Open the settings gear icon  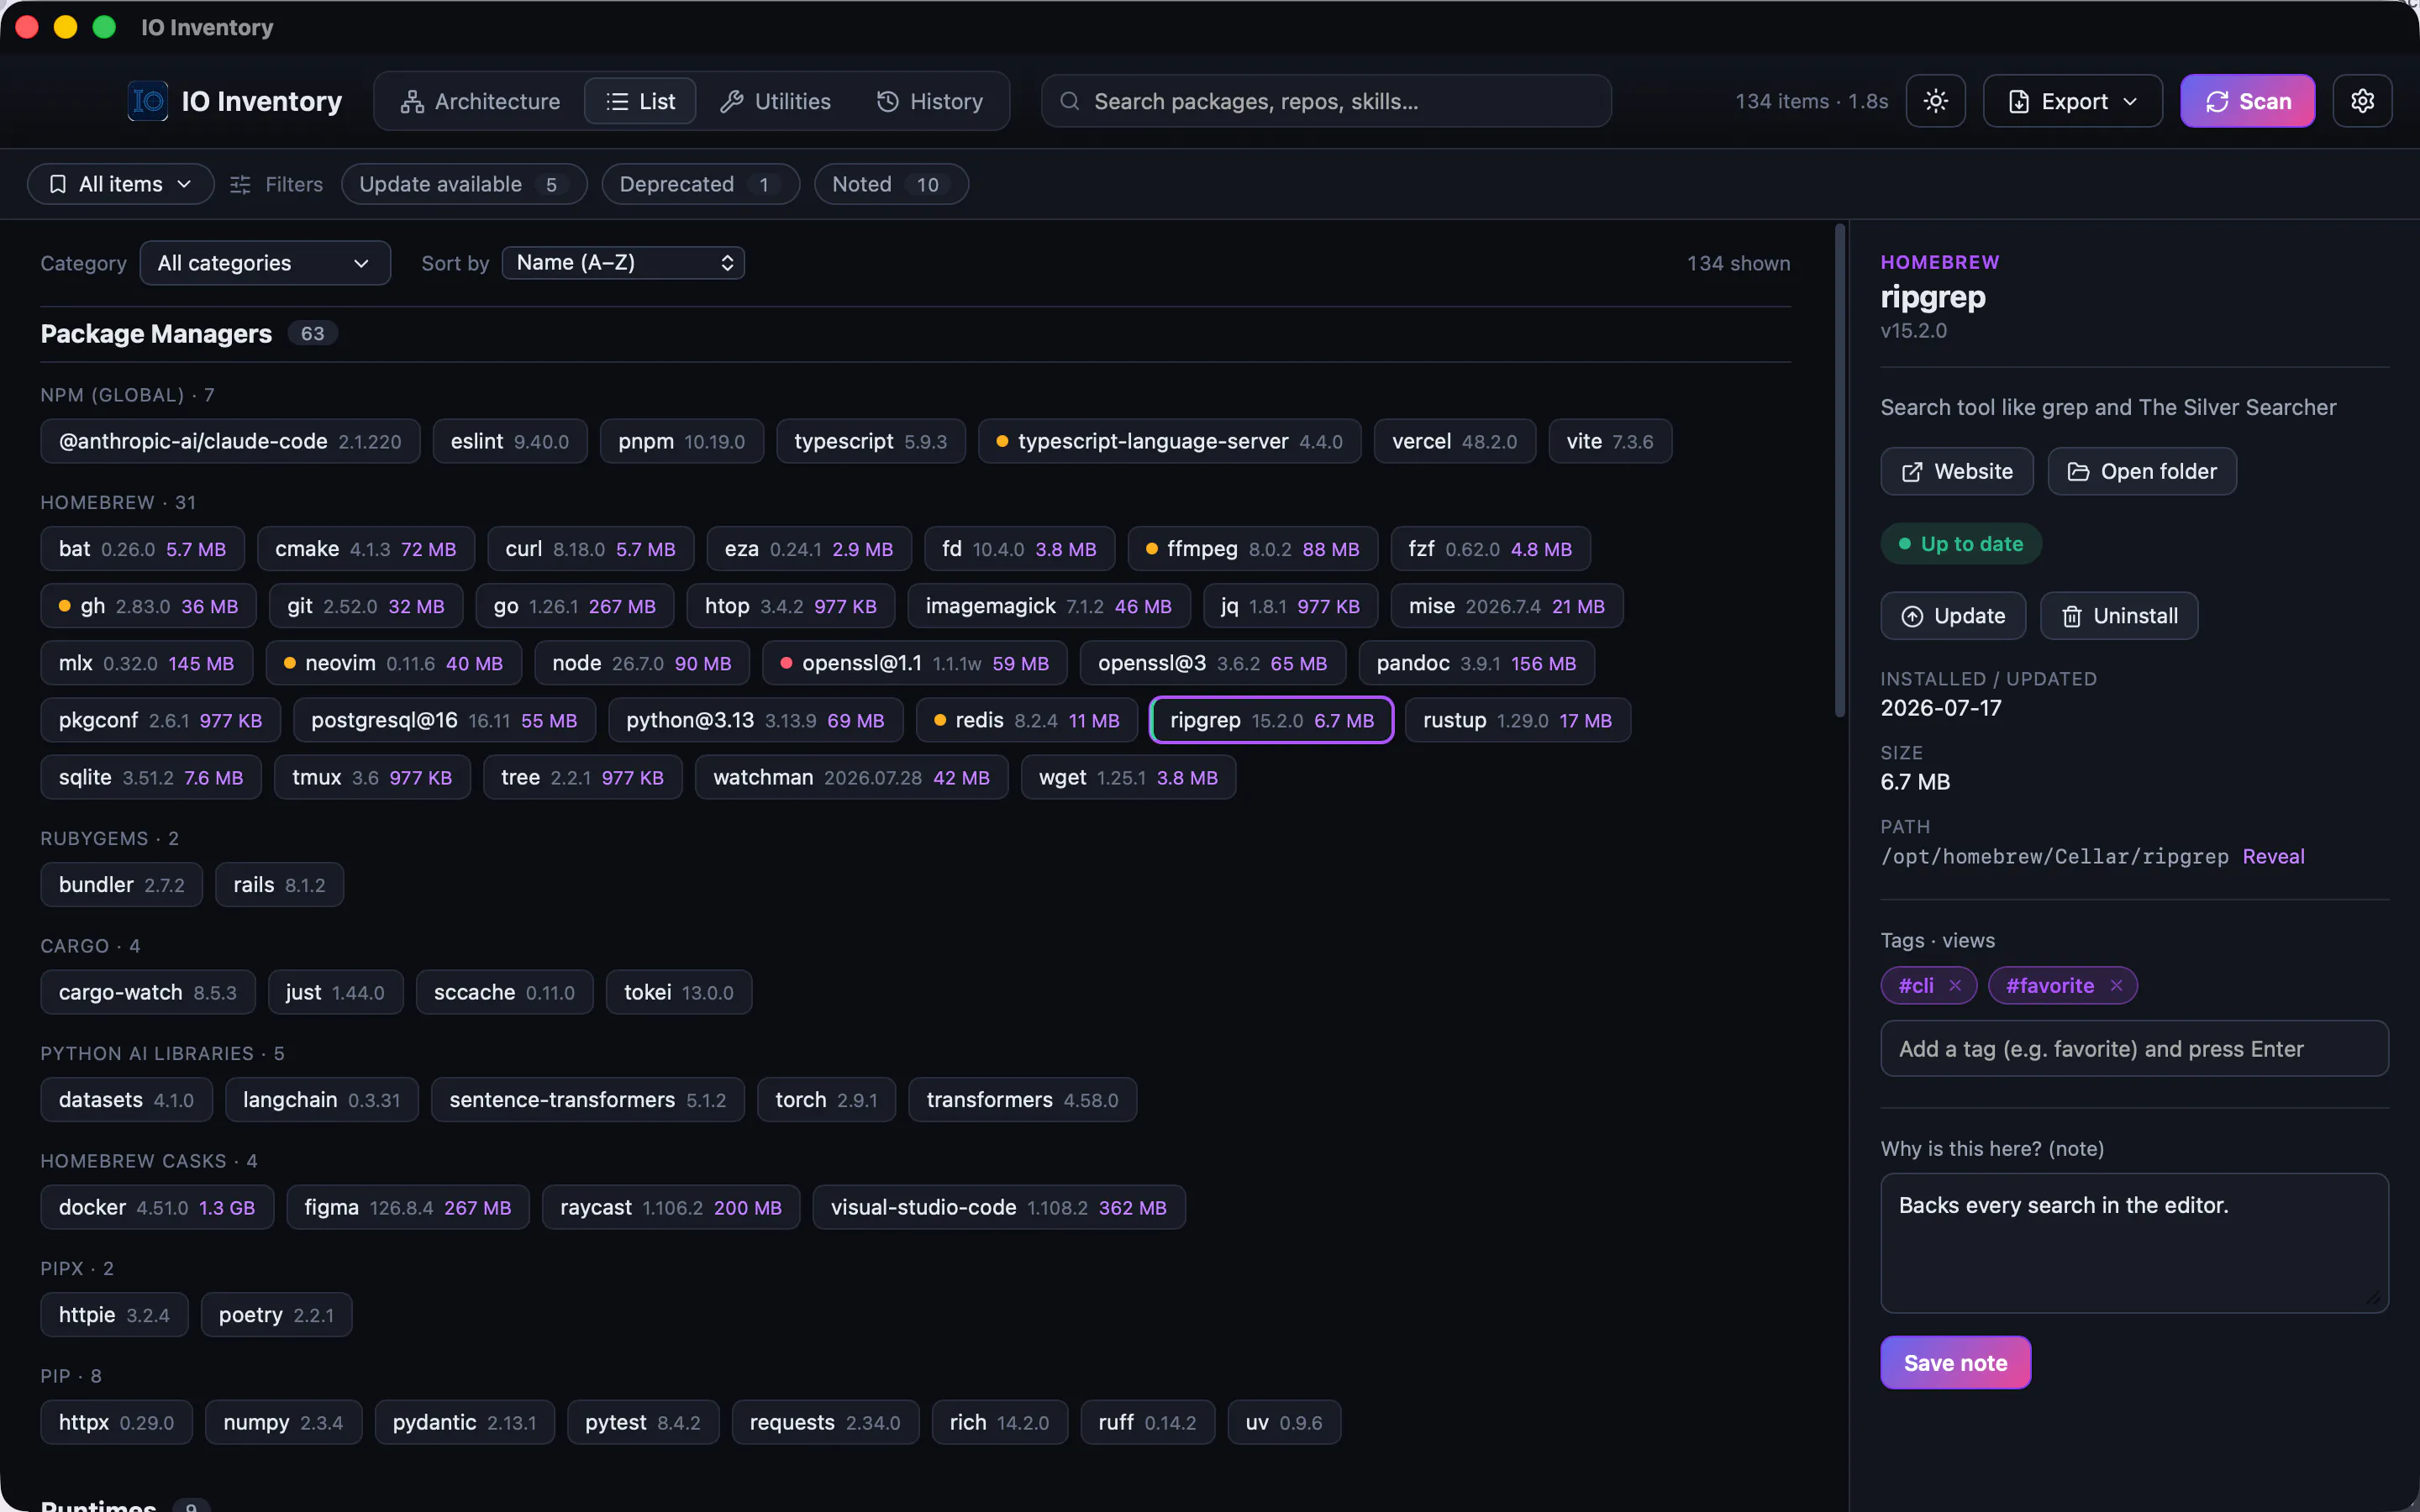pyautogui.click(x=2362, y=101)
